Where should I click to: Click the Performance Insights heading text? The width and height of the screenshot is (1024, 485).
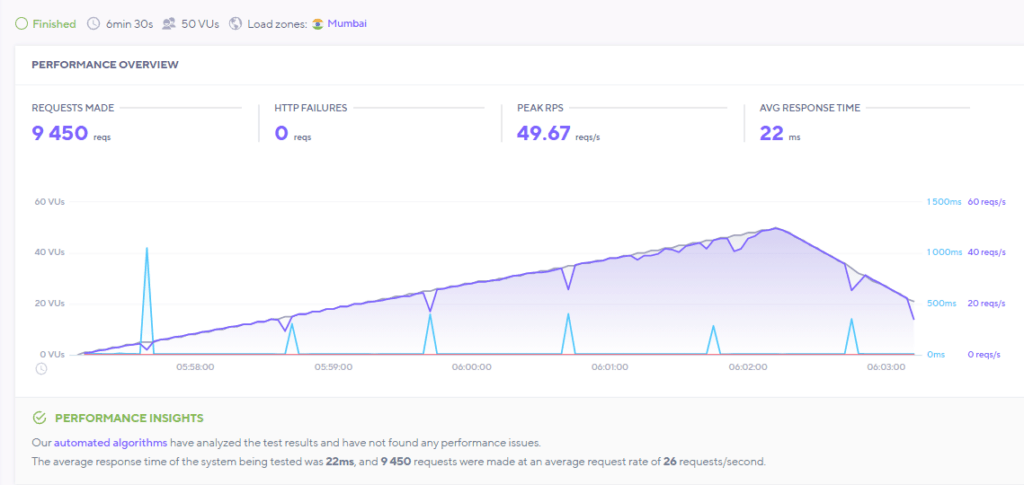[x=129, y=418]
